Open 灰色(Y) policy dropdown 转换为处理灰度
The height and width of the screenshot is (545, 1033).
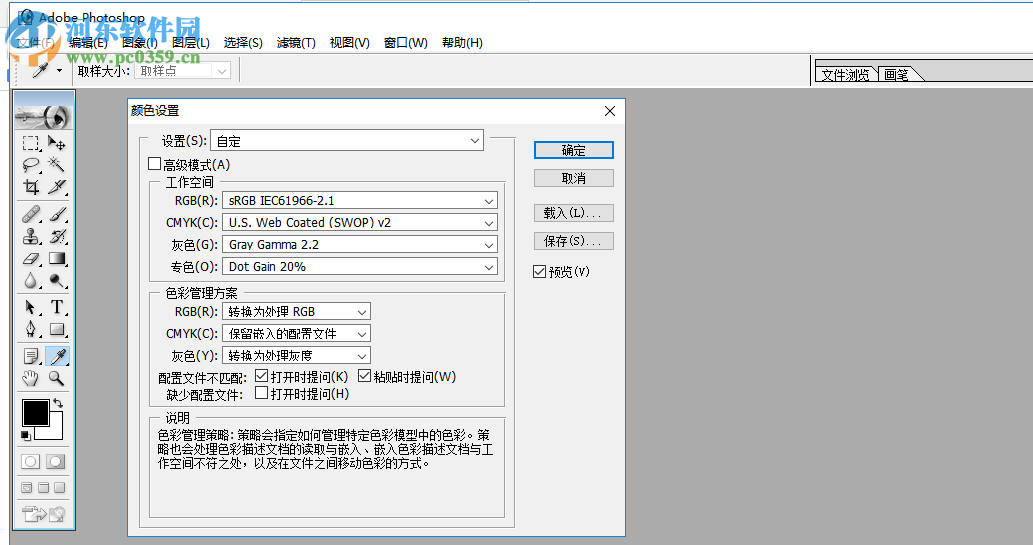296,355
